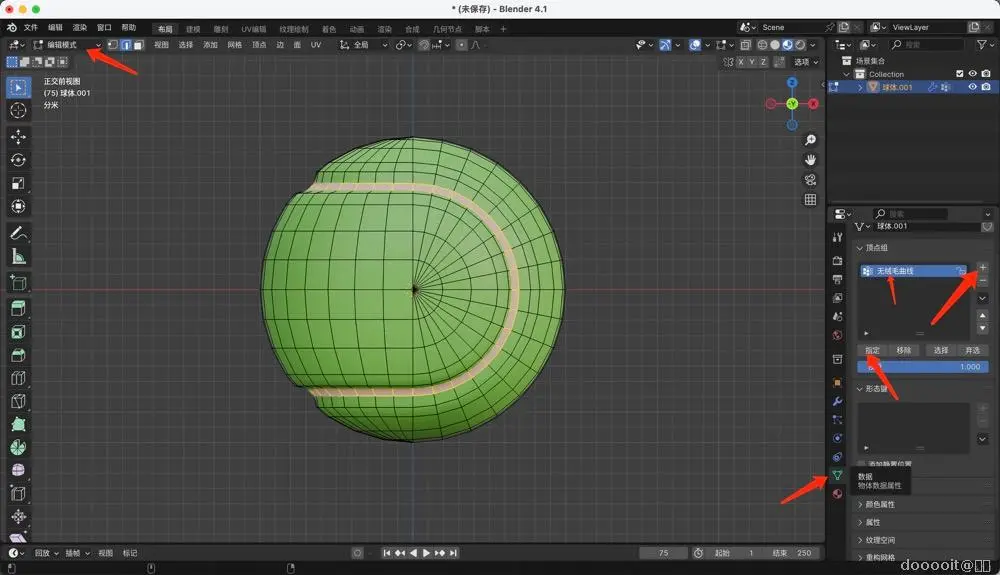This screenshot has width=1000, height=575.
Task: Switch to edge select mode
Action: (x=126, y=45)
